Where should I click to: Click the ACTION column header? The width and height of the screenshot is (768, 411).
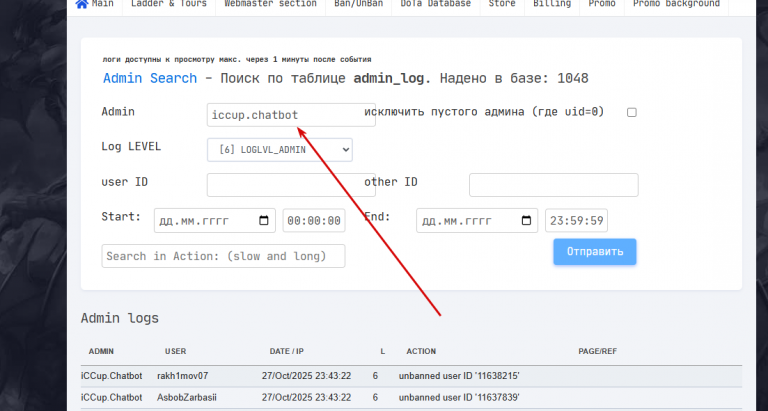pos(421,351)
